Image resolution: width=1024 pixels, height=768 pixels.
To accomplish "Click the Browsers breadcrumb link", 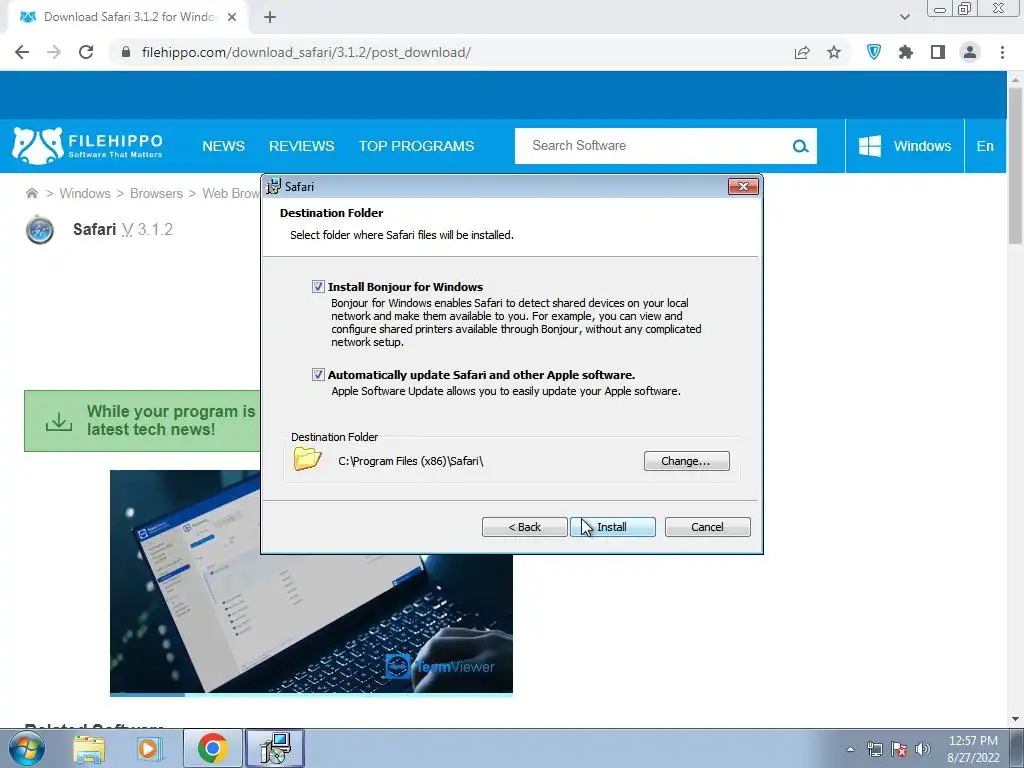I will [x=156, y=193].
